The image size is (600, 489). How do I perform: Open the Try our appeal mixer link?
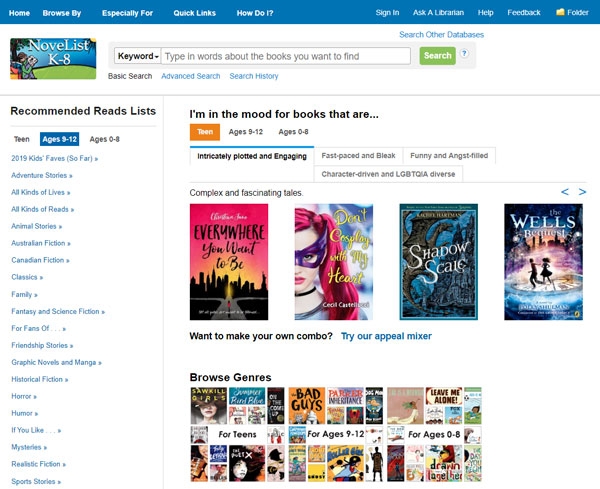pyautogui.click(x=386, y=336)
